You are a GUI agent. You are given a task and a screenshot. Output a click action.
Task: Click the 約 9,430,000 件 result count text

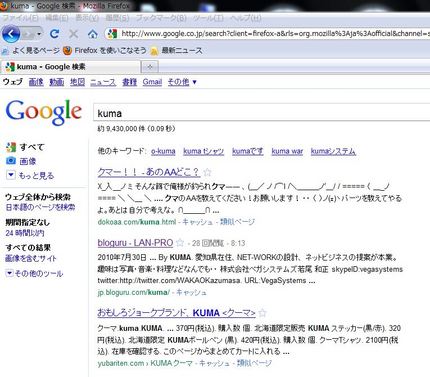136,128
